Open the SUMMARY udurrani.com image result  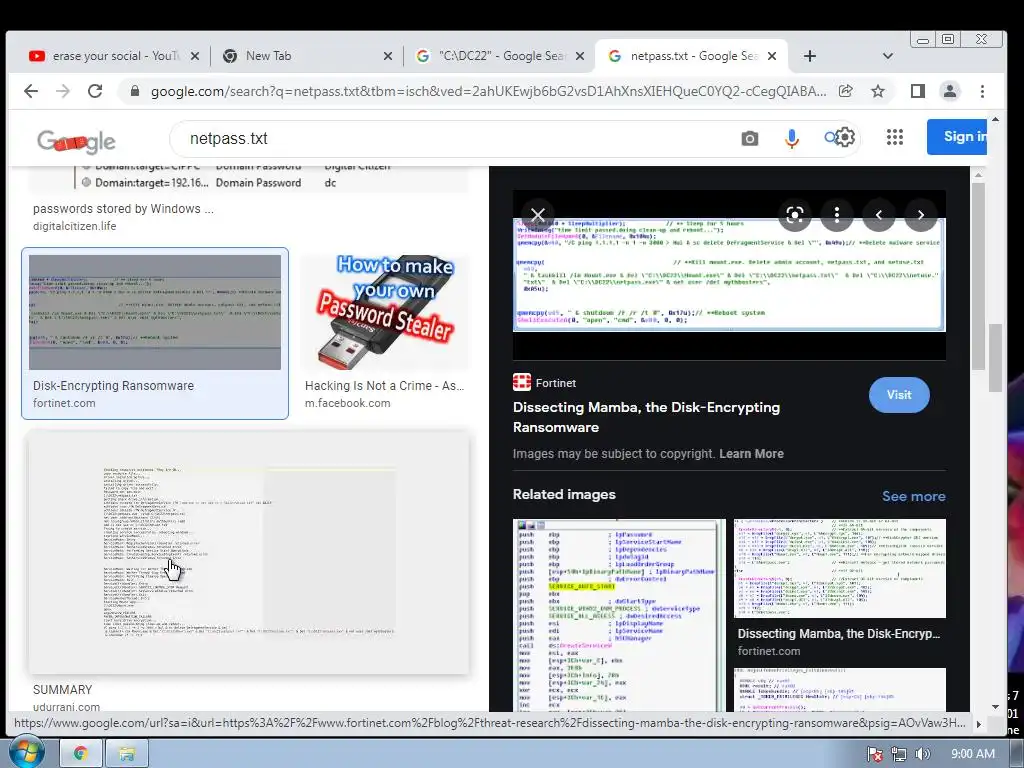point(249,552)
